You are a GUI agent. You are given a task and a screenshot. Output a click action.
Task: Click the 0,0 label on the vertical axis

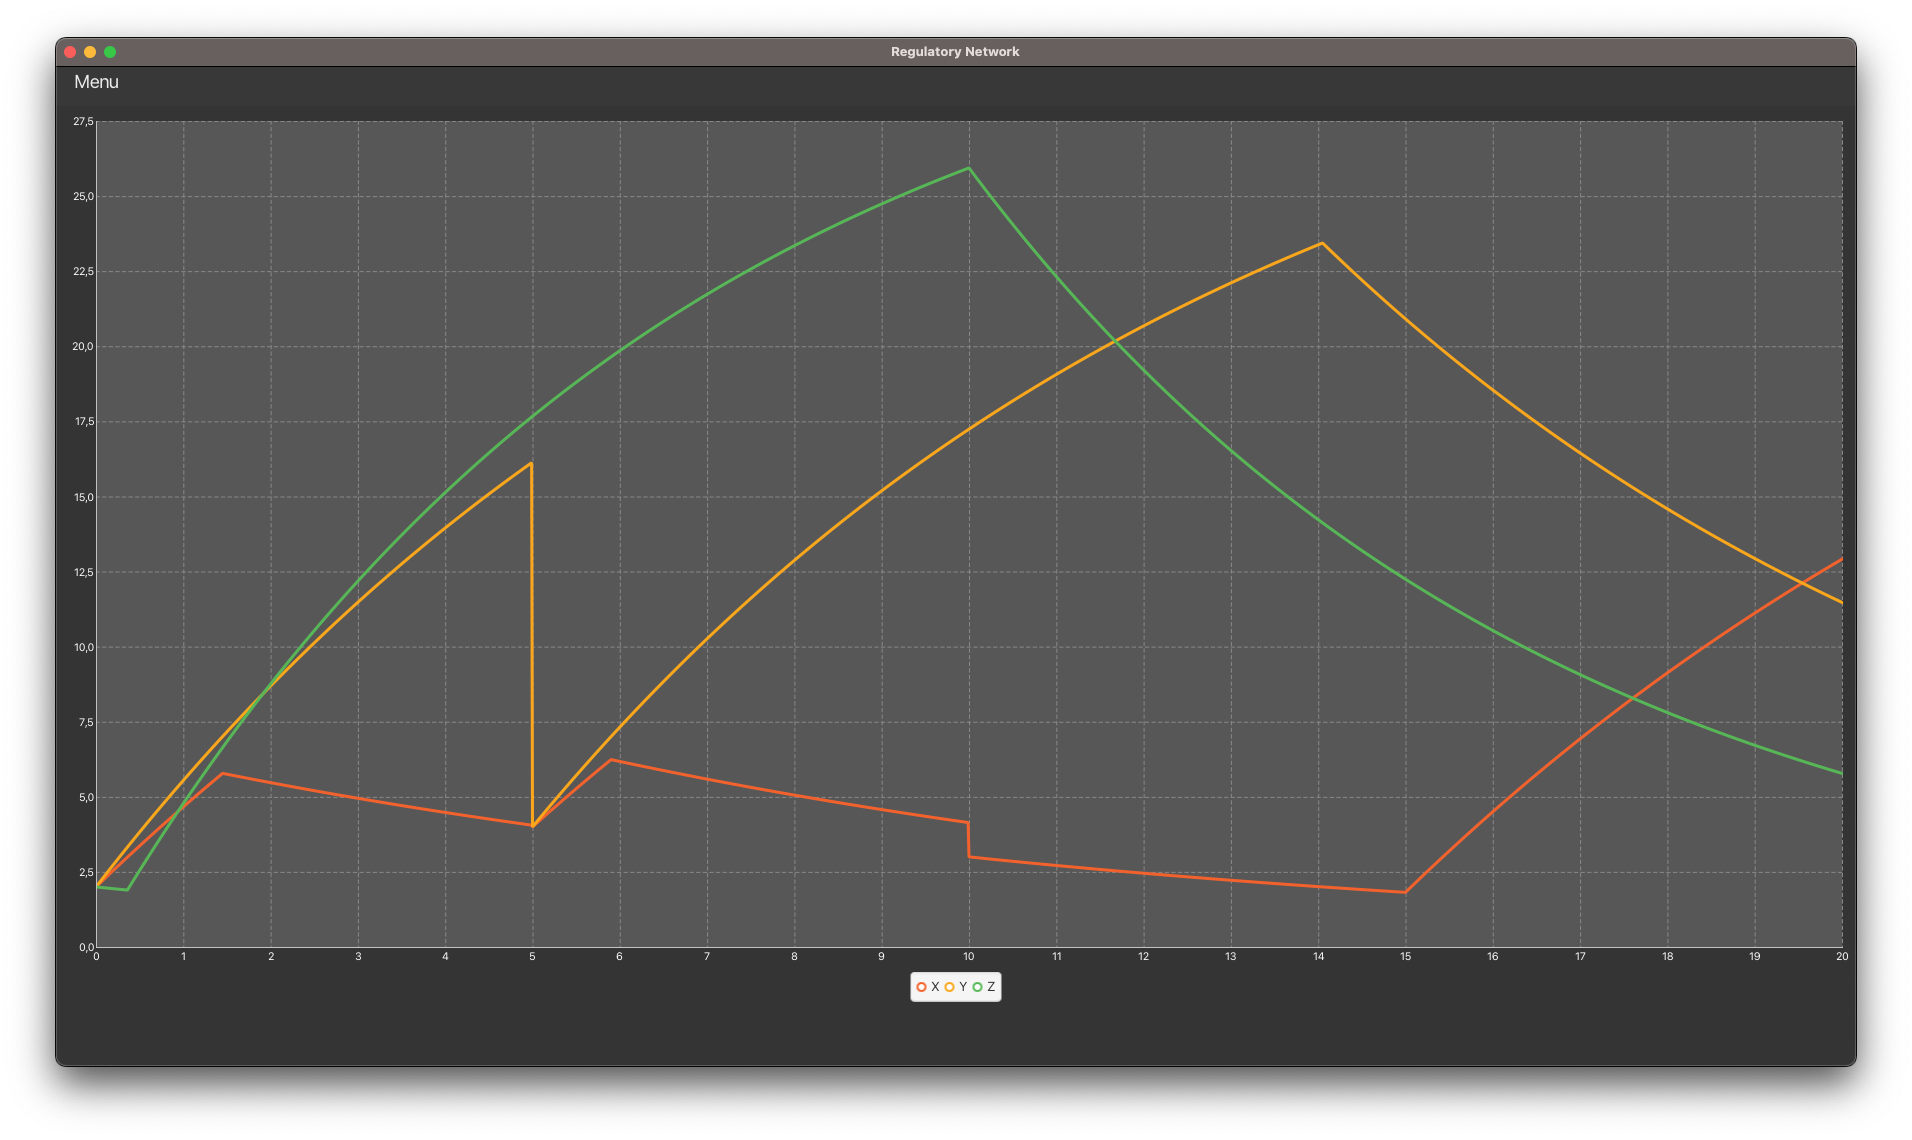(85, 947)
